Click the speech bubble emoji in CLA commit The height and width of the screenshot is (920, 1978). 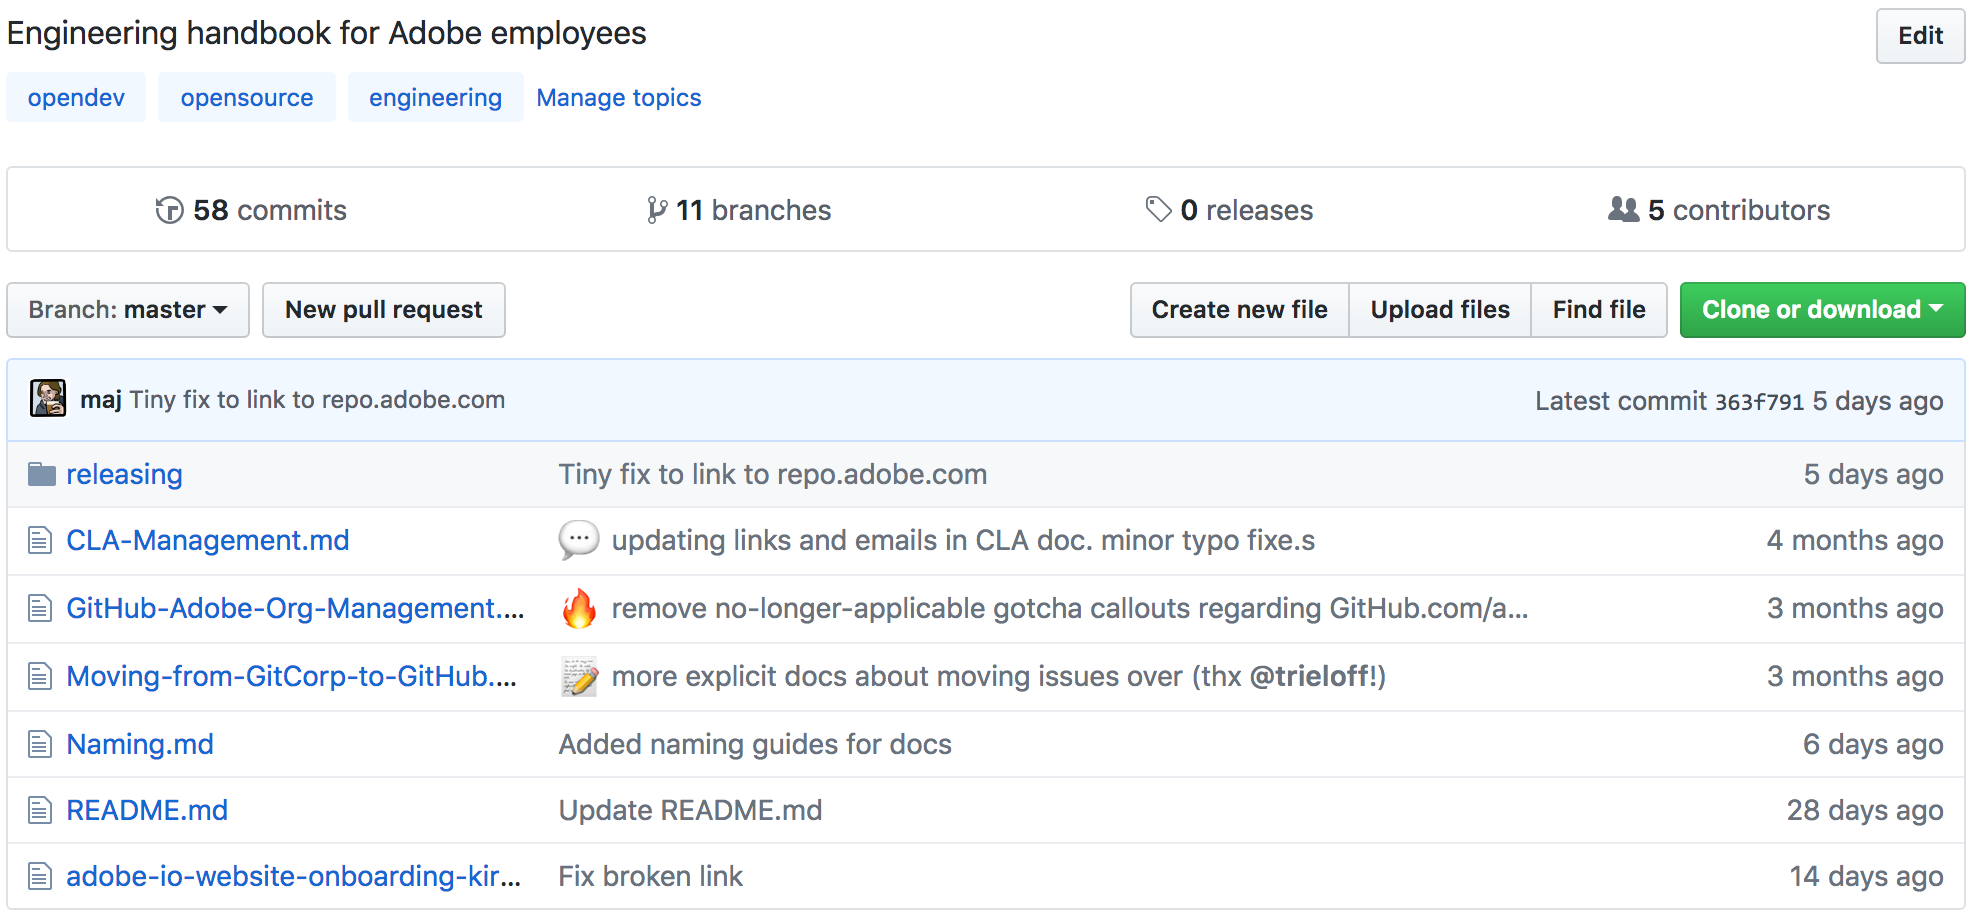(x=579, y=540)
